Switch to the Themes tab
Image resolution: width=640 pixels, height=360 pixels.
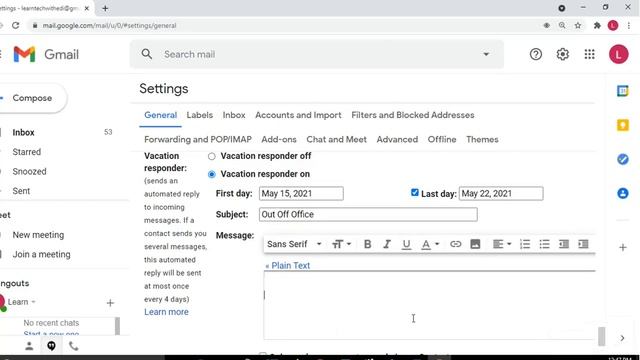click(482, 140)
